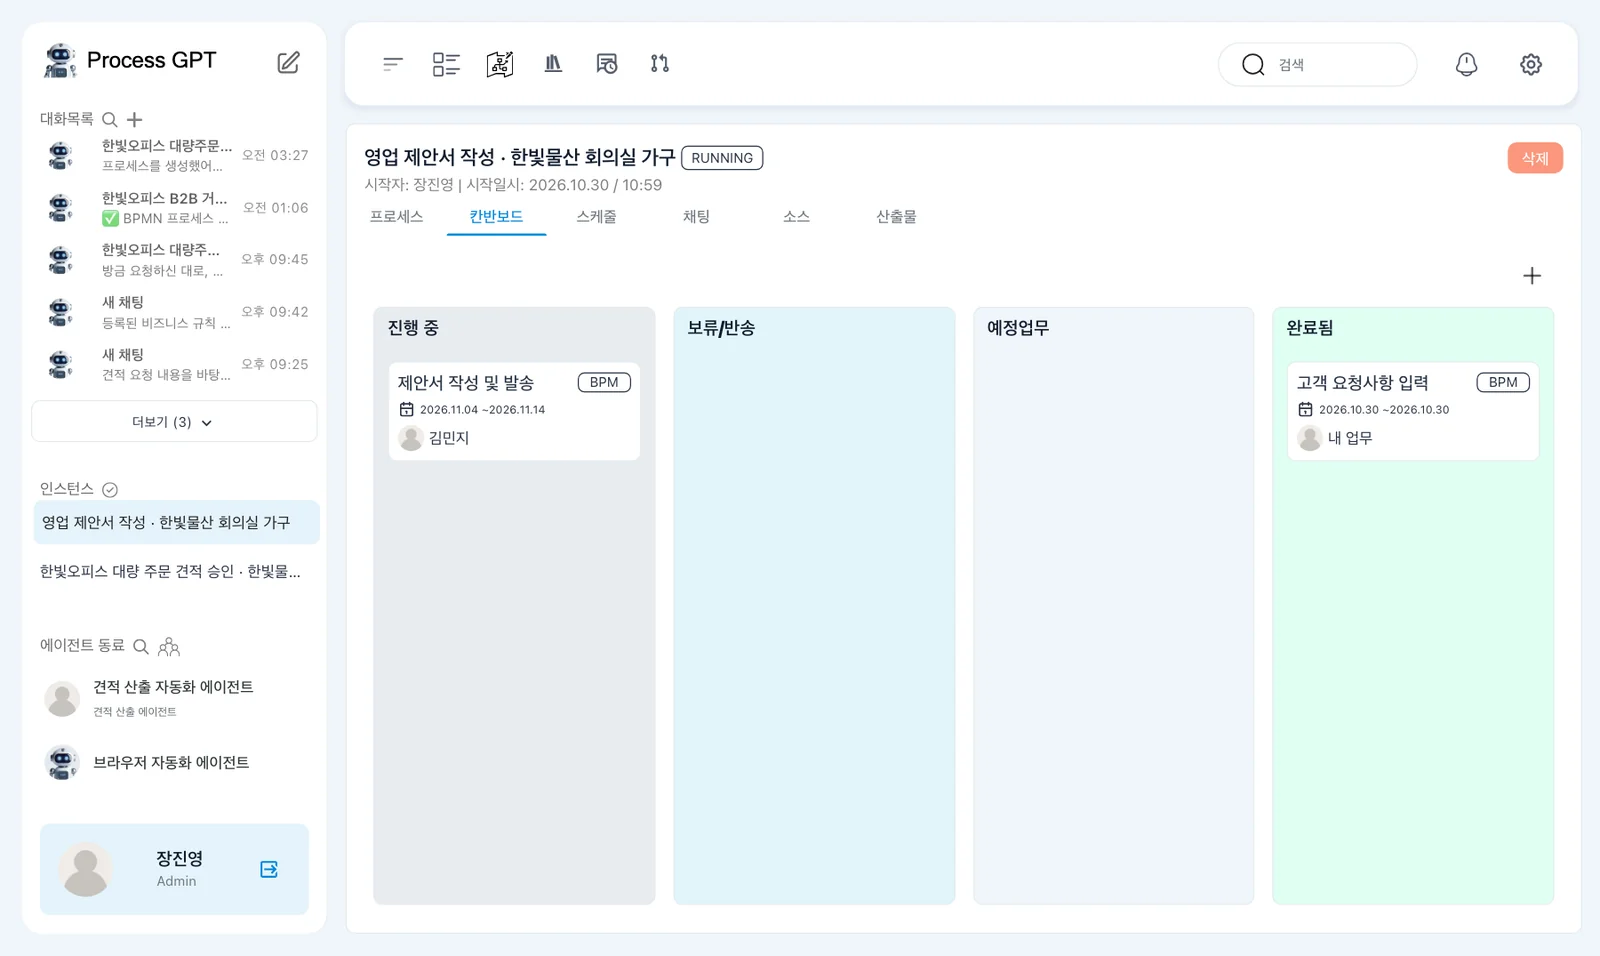Open the scheduled board clock icon
The height and width of the screenshot is (956, 1600).
(x=607, y=64)
